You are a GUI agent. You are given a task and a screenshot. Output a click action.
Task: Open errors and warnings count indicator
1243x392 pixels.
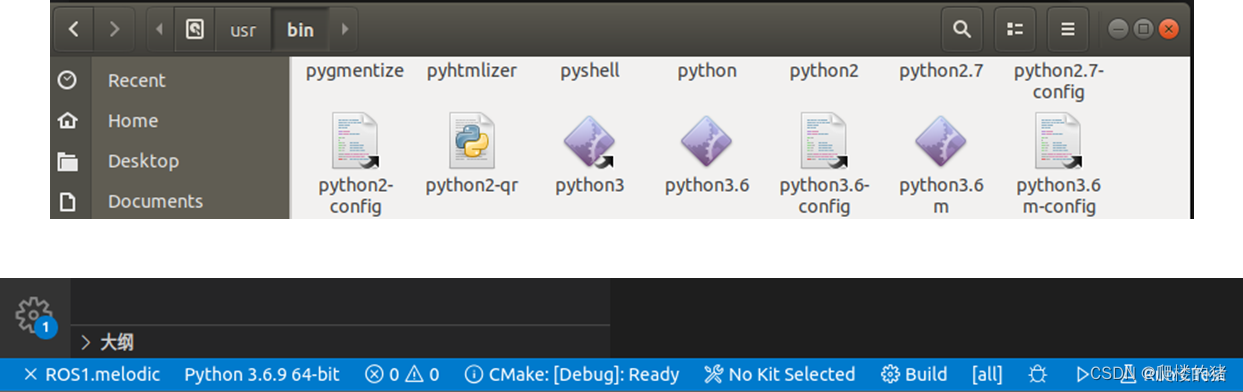tap(402, 374)
